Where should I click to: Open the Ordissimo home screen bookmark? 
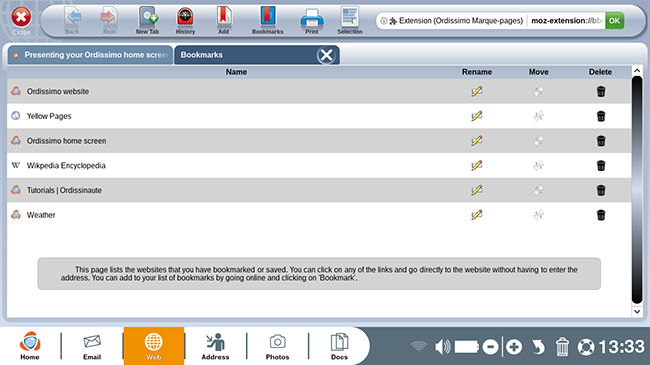click(66, 141)
